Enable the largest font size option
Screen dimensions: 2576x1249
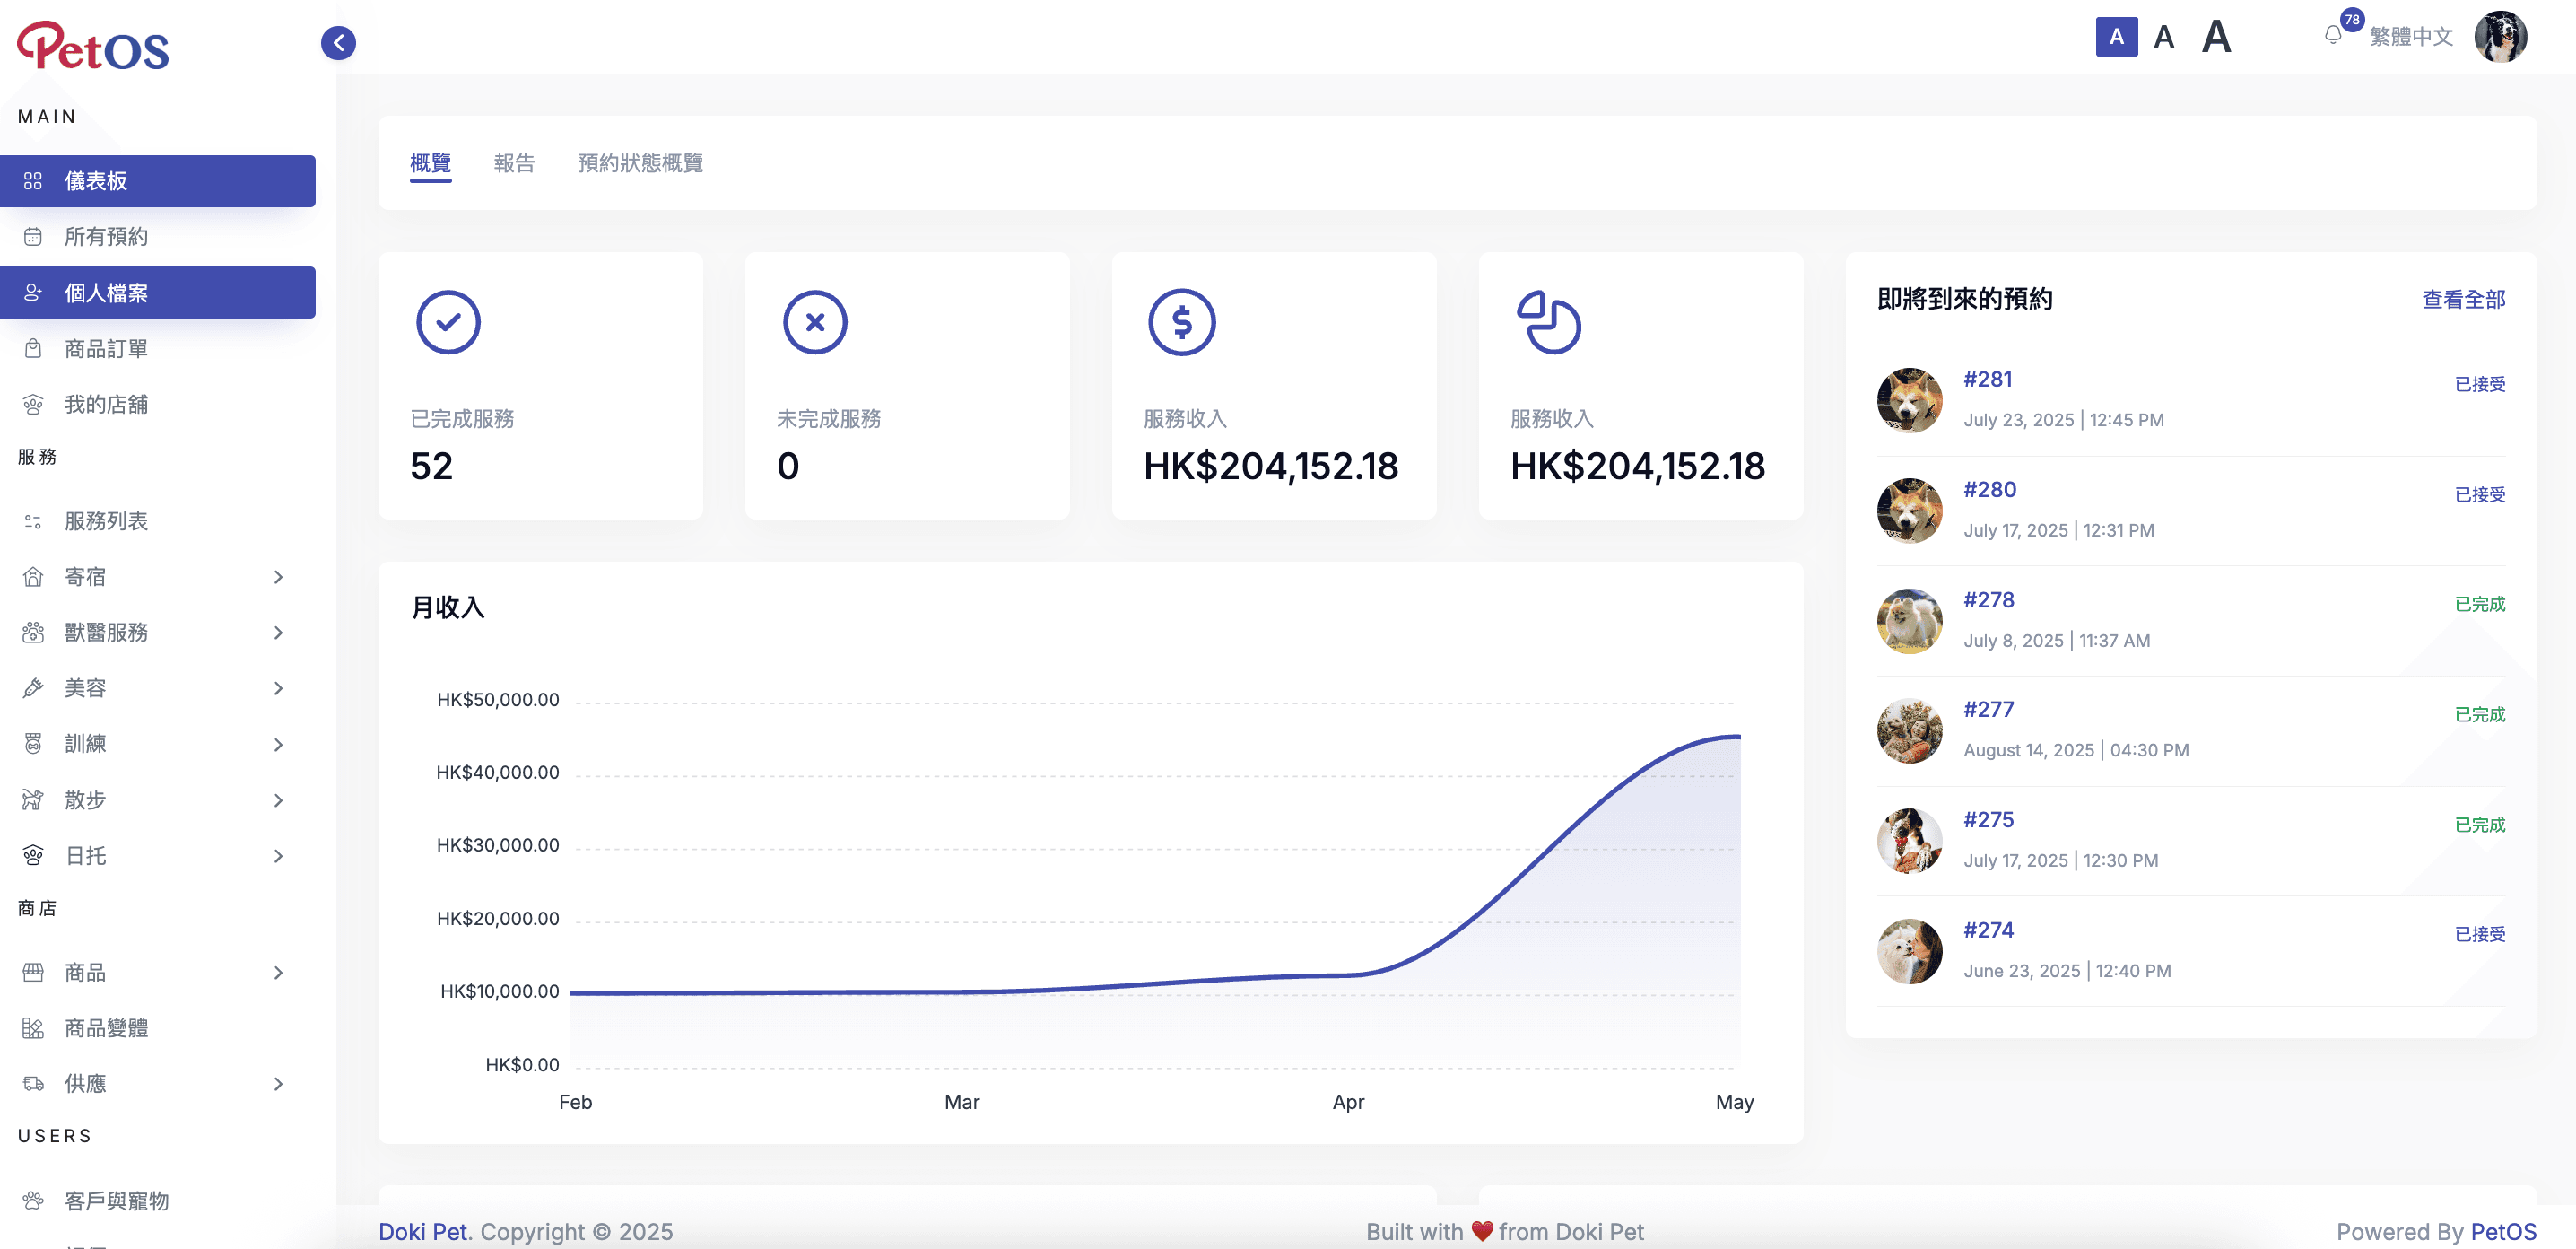pyautogui.click(x=2216, y=37)
